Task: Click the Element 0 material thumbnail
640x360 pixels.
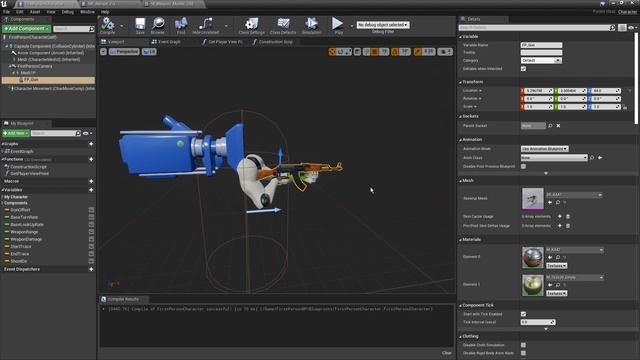Action: pos(533,257)
